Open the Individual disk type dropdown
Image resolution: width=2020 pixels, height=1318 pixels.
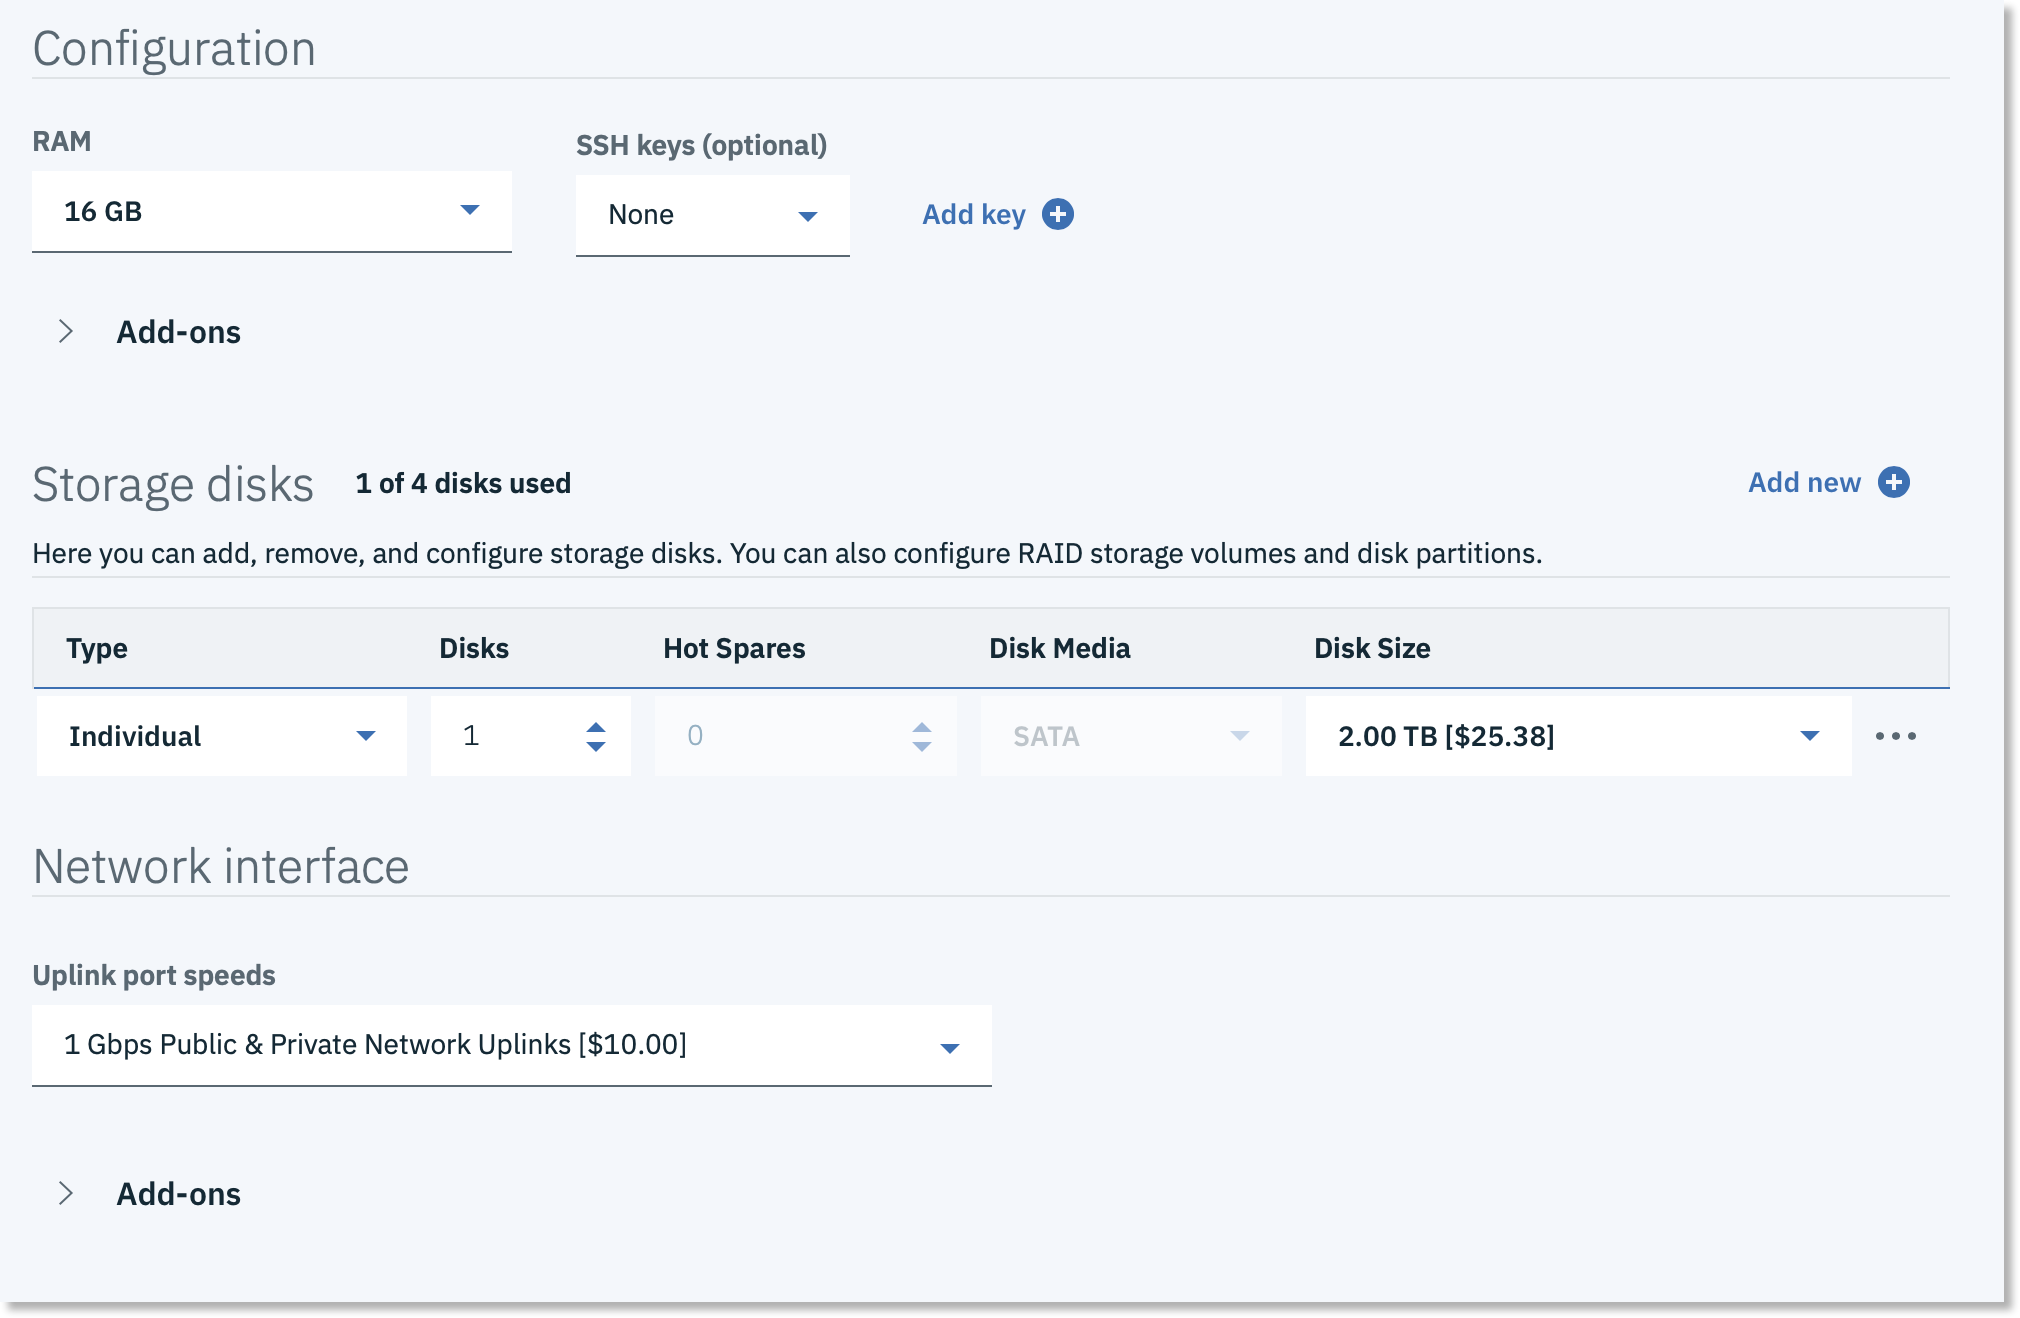pyautogui.click(x=222, y=736)
